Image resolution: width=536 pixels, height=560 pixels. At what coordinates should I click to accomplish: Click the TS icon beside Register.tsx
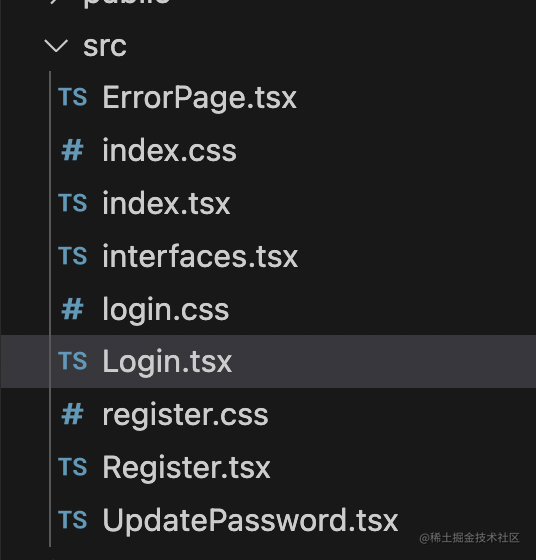73,467
